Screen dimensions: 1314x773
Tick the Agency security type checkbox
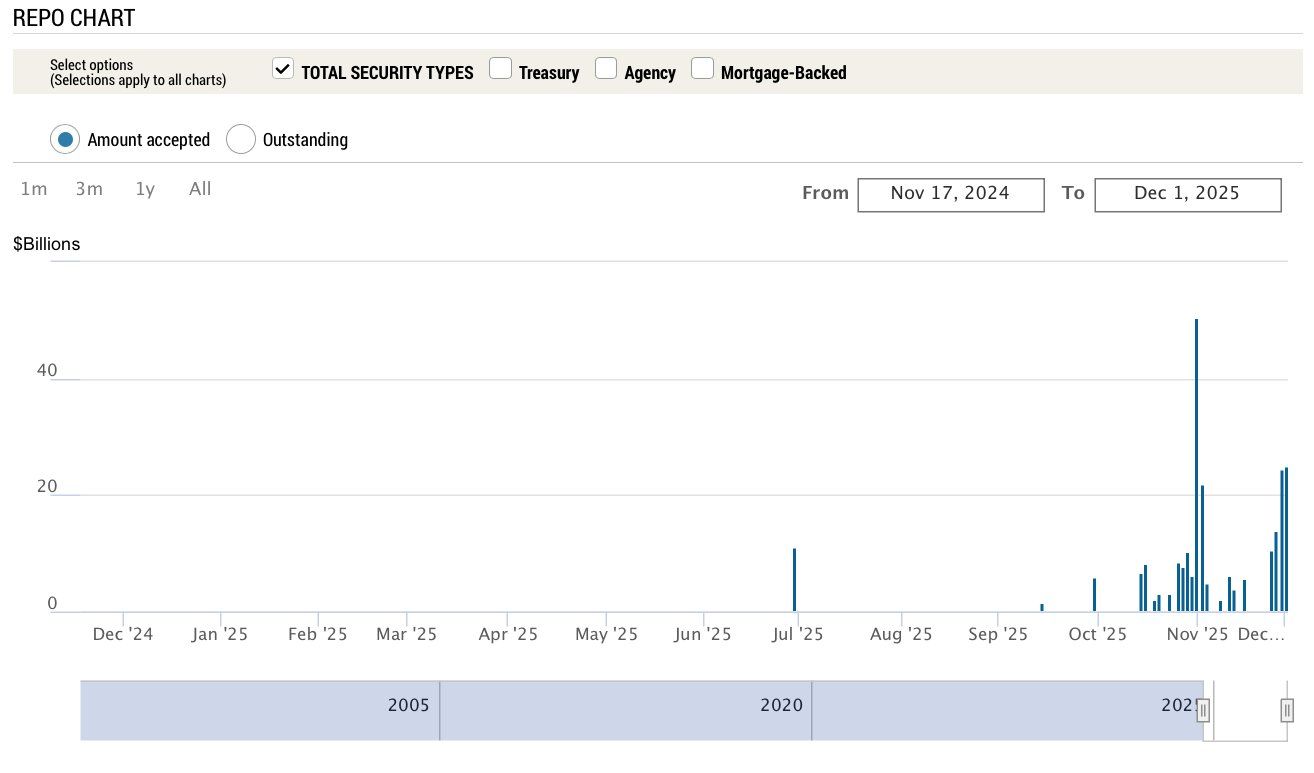[606, 69]
